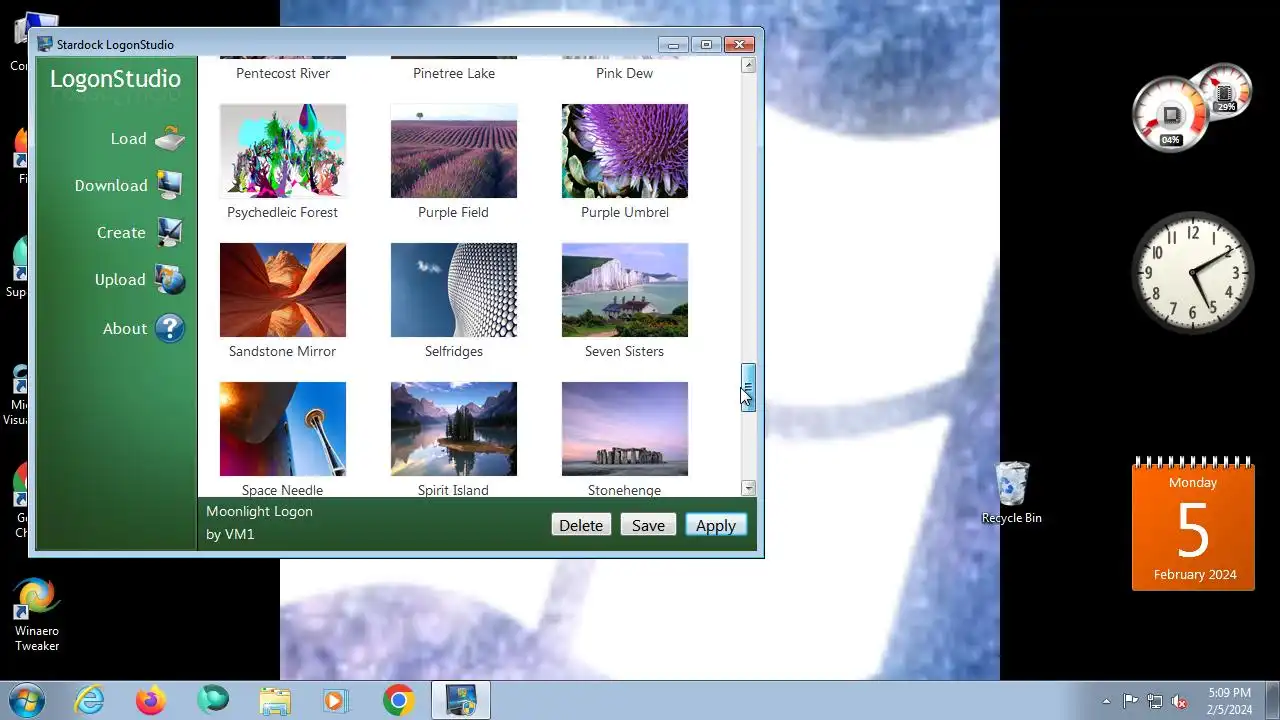
Task: Open the Winaero Tweaker desktop shortcut
Action: [x=37, y=614]
